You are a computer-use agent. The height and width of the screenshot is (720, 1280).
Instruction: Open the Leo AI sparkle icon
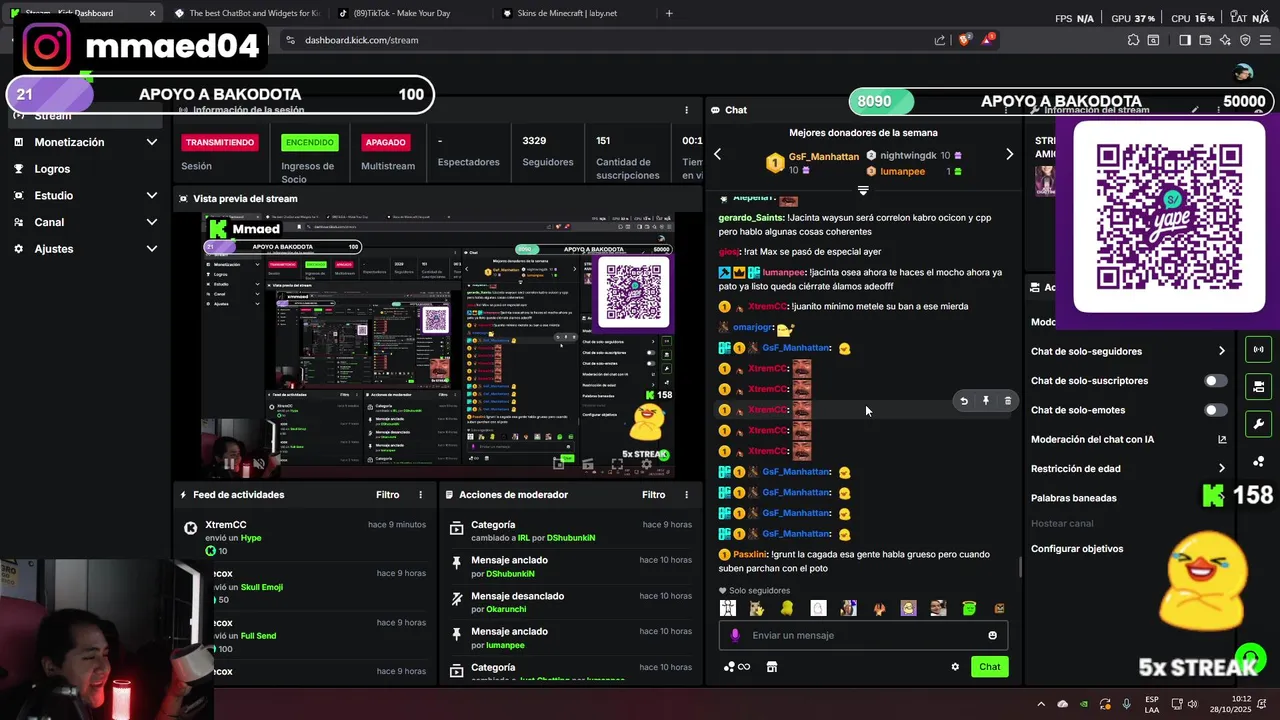(x=1225, y=40)
